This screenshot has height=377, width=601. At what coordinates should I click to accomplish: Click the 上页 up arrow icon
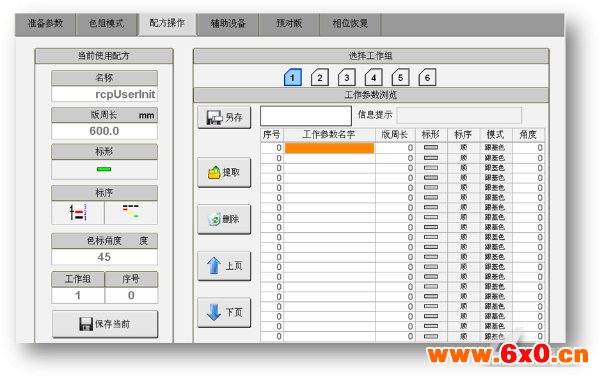point(214,266)
